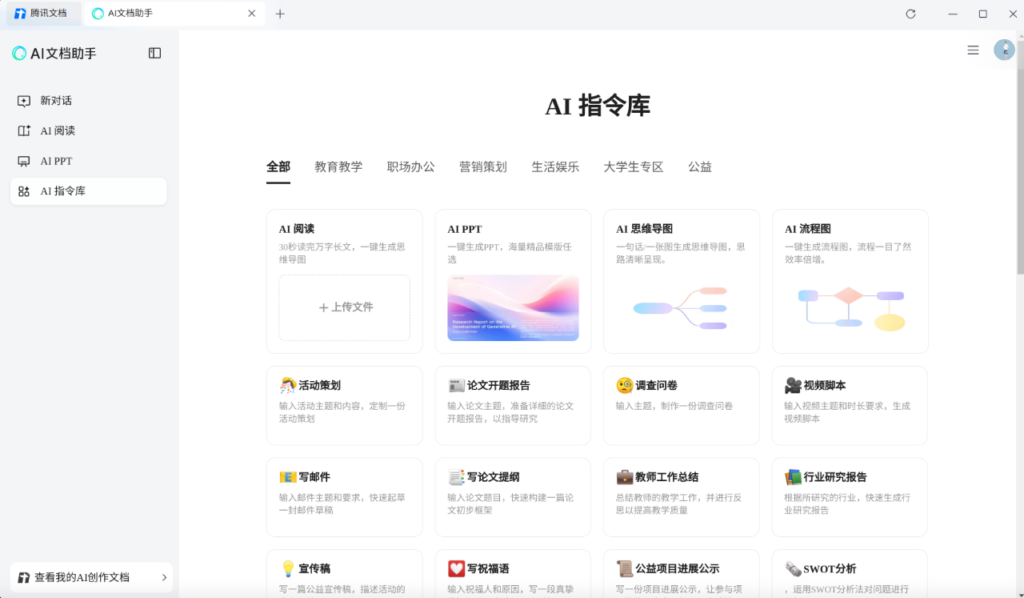Screen dimensions: 1024x598
Task: Select the 教育教学 category tab
Action: 338,167
